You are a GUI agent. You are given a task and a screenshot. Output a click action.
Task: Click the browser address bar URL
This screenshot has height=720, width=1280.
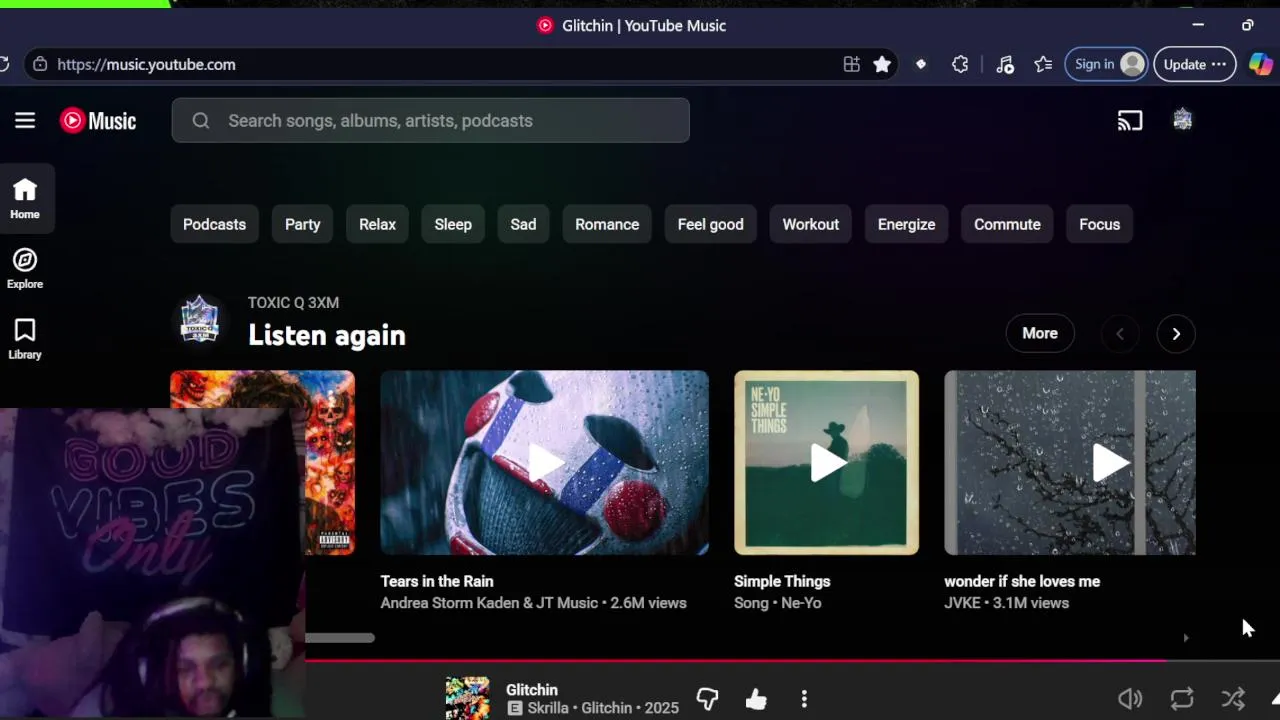[146, 64]
